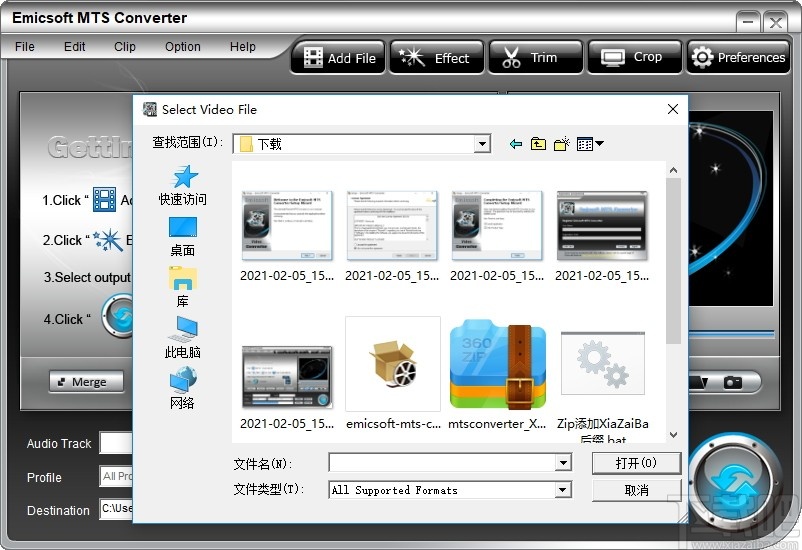Open the Crop tool
Screen dimensions: 802x550
coord(634,58)
